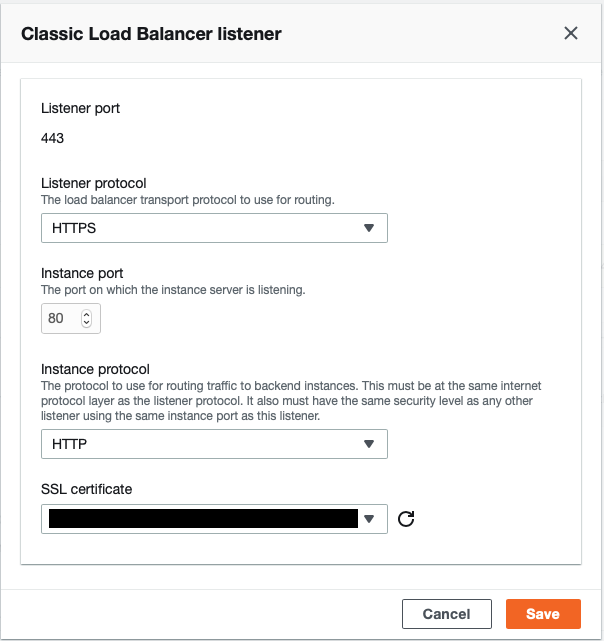Cancel the listener changes
The height and width of the screenshot is (641, 604).
coord(446,614)
